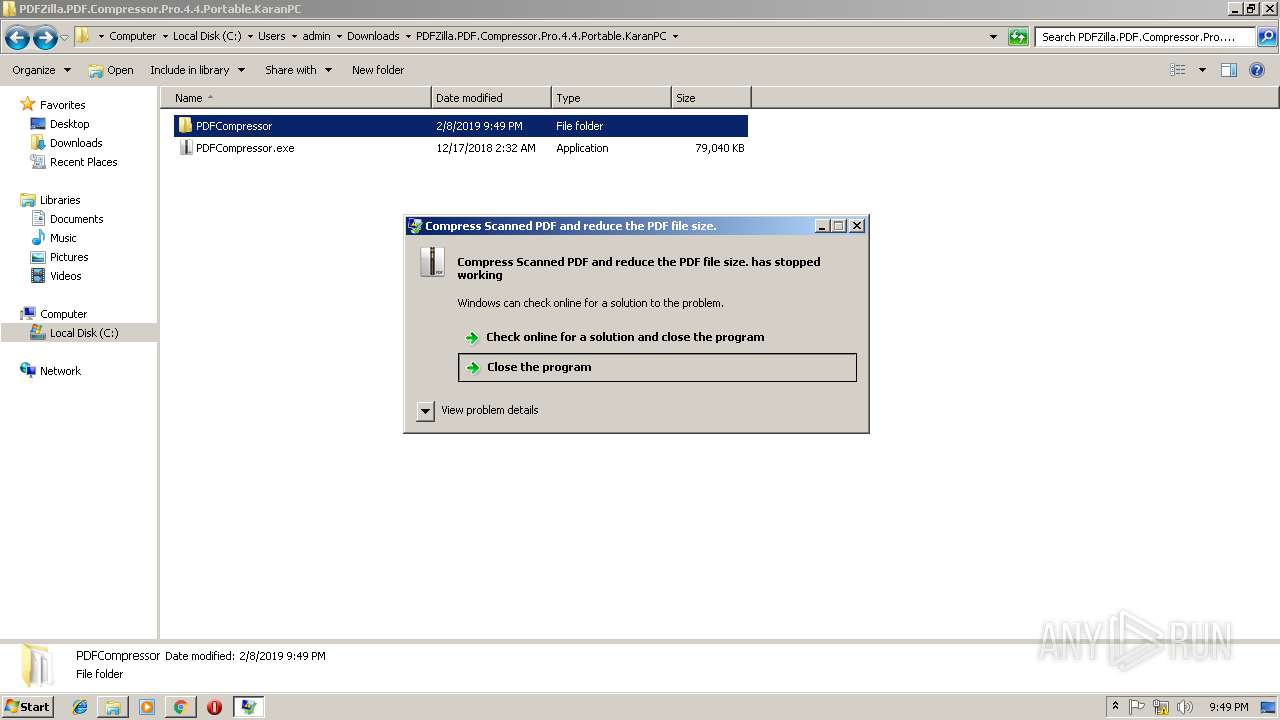
Task: Click Open in the toolbar
Action: pyautogui.click(x=110, y=70)
